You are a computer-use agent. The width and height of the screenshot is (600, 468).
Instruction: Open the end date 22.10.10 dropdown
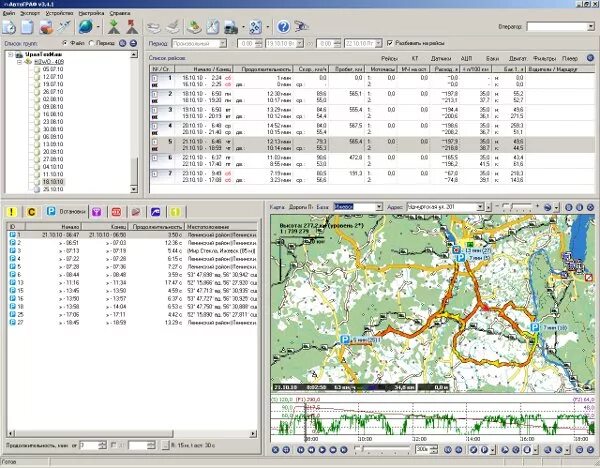tap(378, 44)
